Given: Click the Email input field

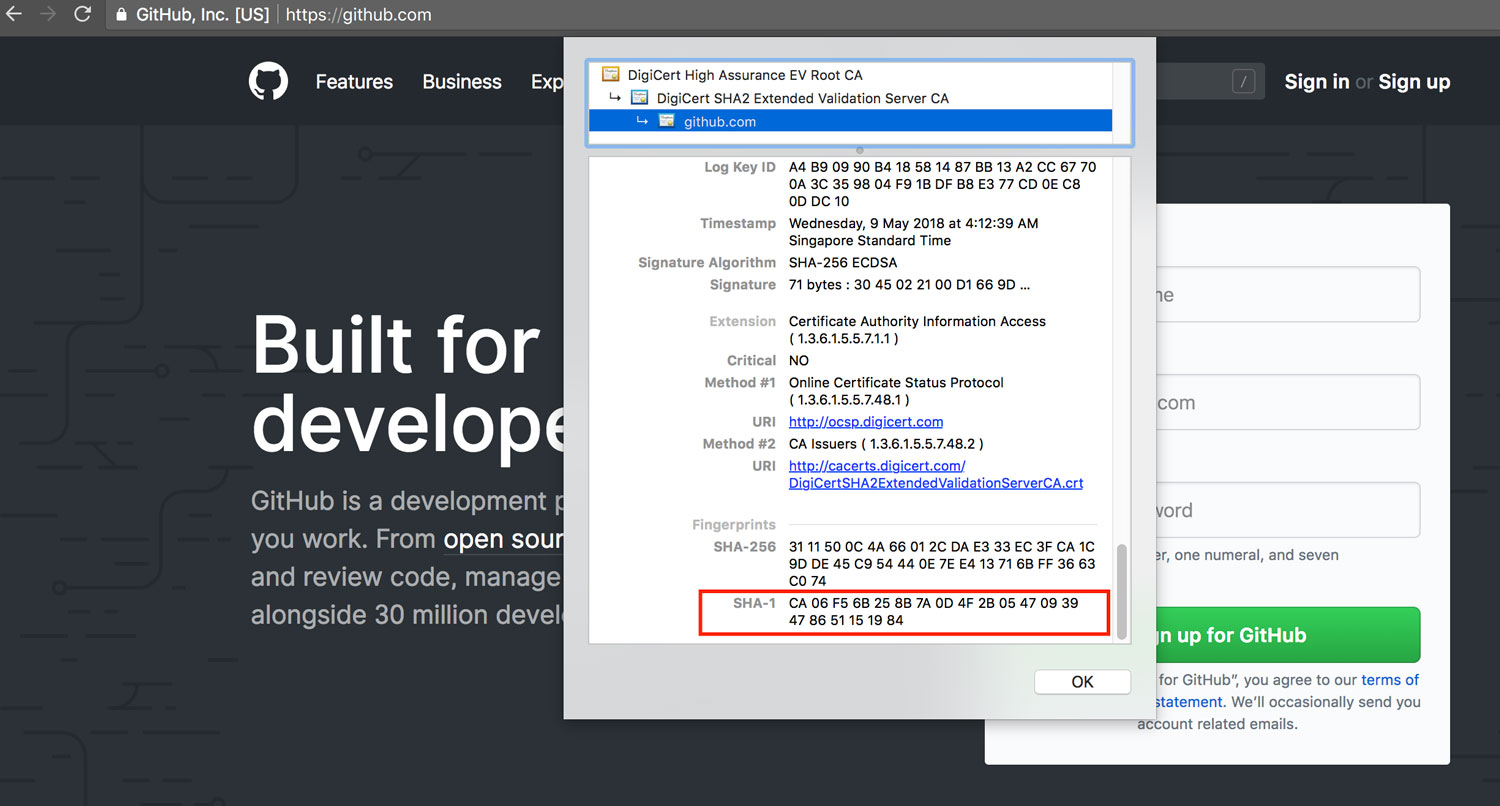Looking at the screenshot, I should (x=1288, y=402).
